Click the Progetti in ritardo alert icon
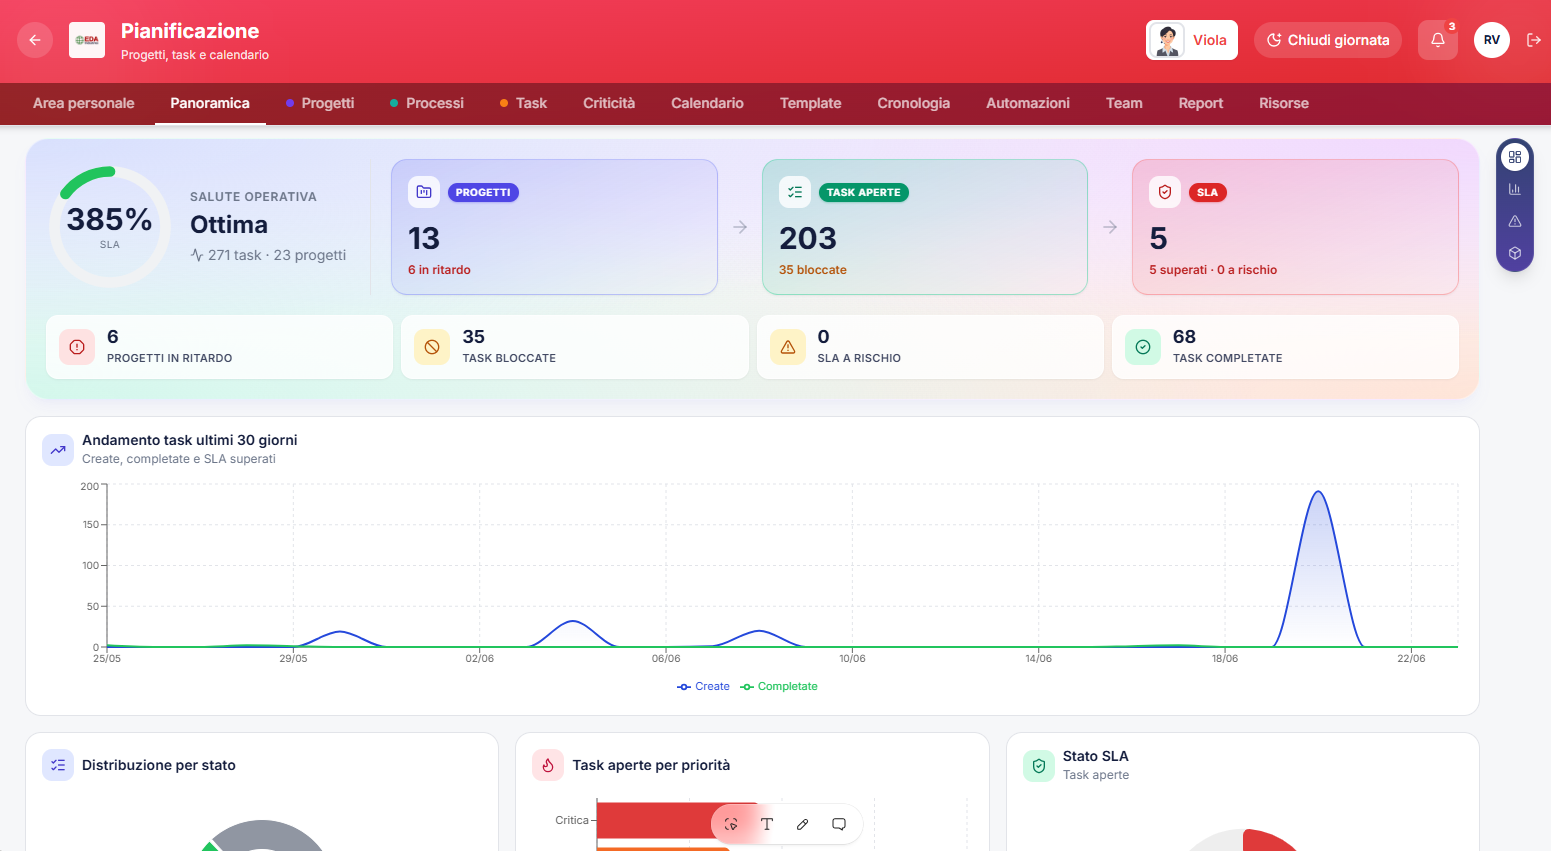This screenshot has height=851, width=1551. [77, 347]
